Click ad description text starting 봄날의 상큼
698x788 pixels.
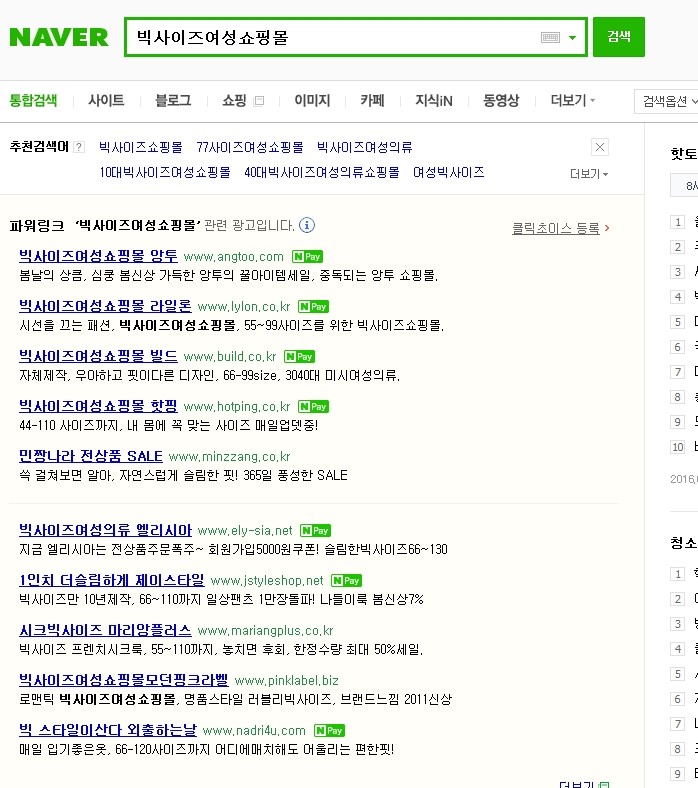click(229, 275)
